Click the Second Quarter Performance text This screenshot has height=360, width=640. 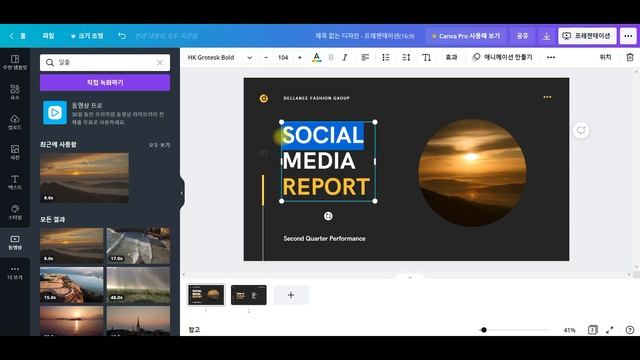[324, 238]
